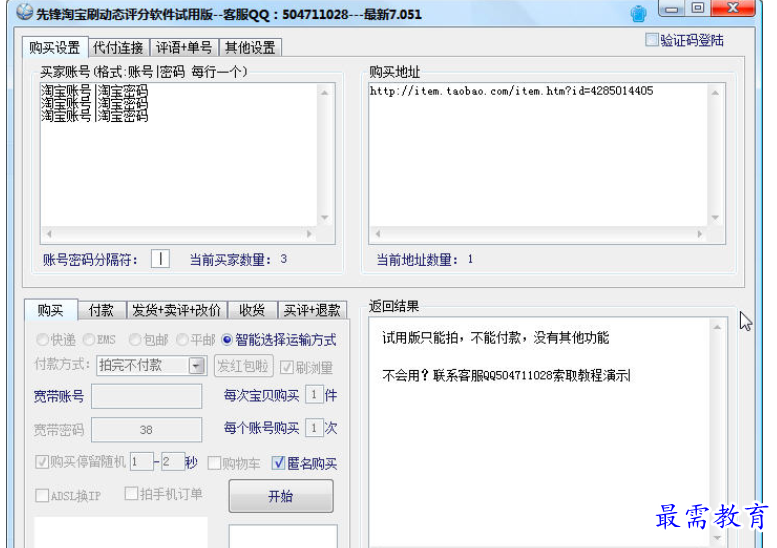The width and height of the screenshot is (777, 548).
Task: Select the 平邮 radio button
Action: point(182,339)
